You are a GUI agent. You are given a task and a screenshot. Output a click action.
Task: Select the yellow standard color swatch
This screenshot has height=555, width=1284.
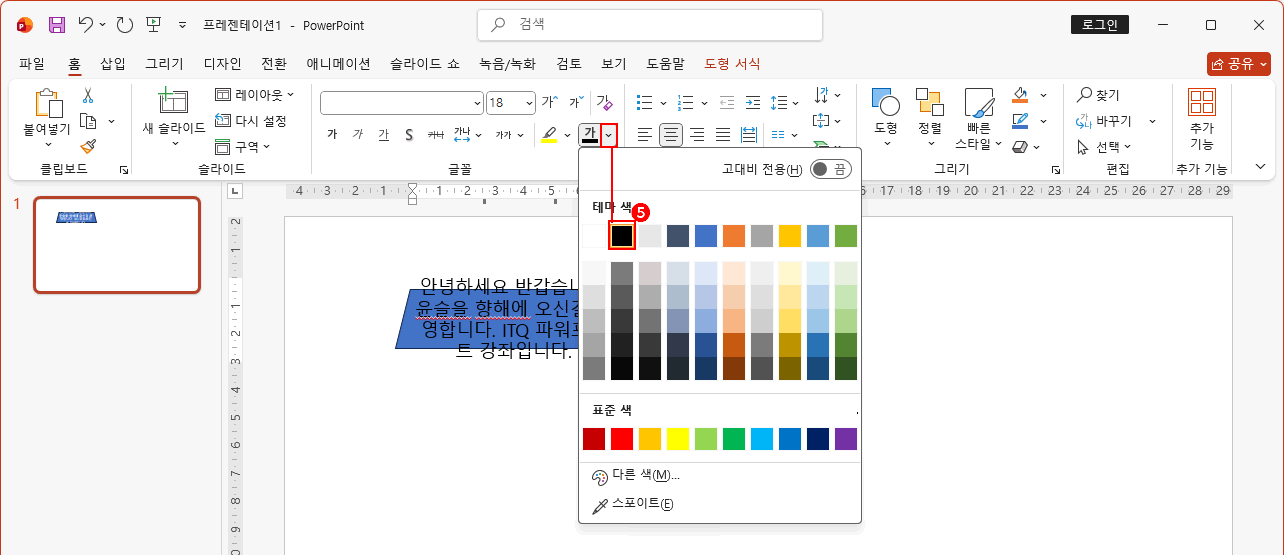(678, 439)
